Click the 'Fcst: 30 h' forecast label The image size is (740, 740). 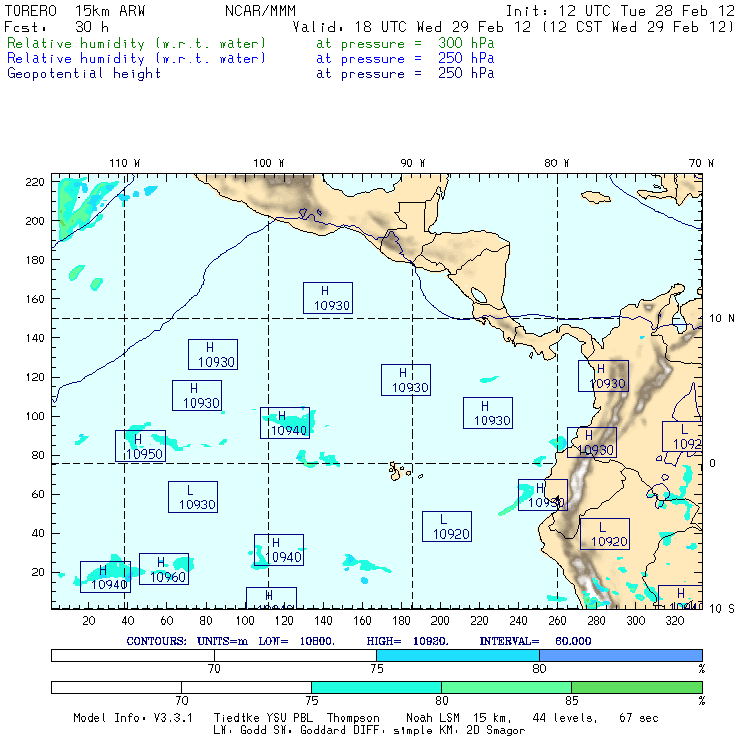click(57, 27)
